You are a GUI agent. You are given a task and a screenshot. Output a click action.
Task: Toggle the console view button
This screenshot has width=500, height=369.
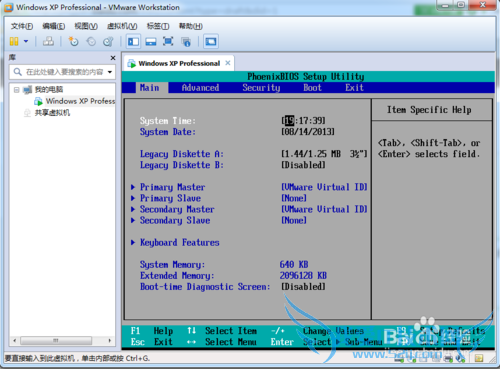coord(211,42)
